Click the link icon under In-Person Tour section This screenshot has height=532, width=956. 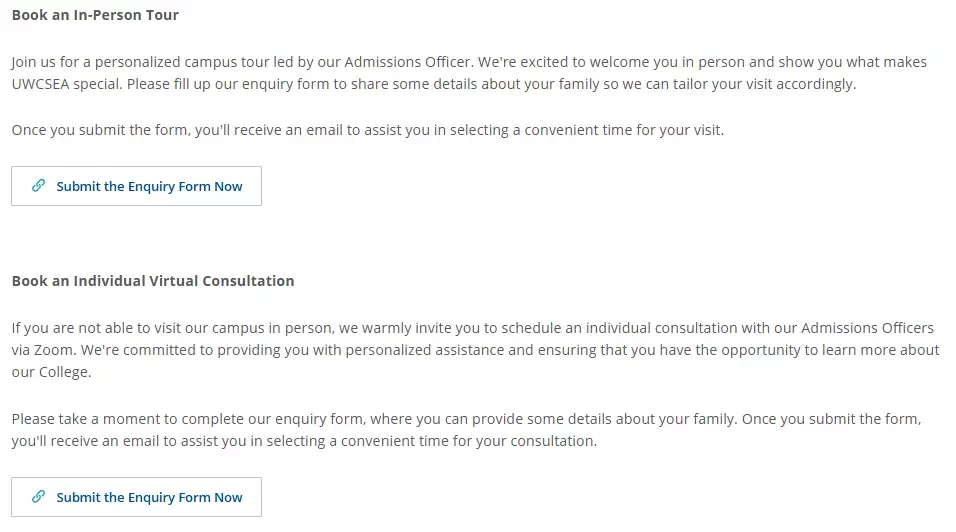[38, 185]
